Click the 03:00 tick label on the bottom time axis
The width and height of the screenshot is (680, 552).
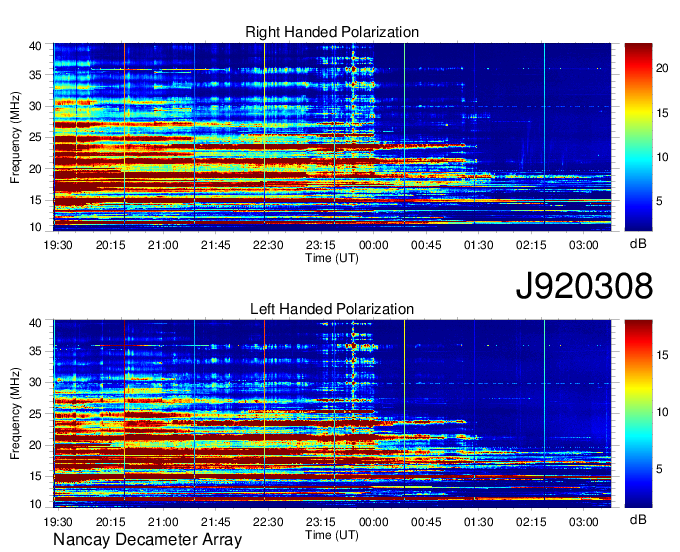(x=584, y=522)
